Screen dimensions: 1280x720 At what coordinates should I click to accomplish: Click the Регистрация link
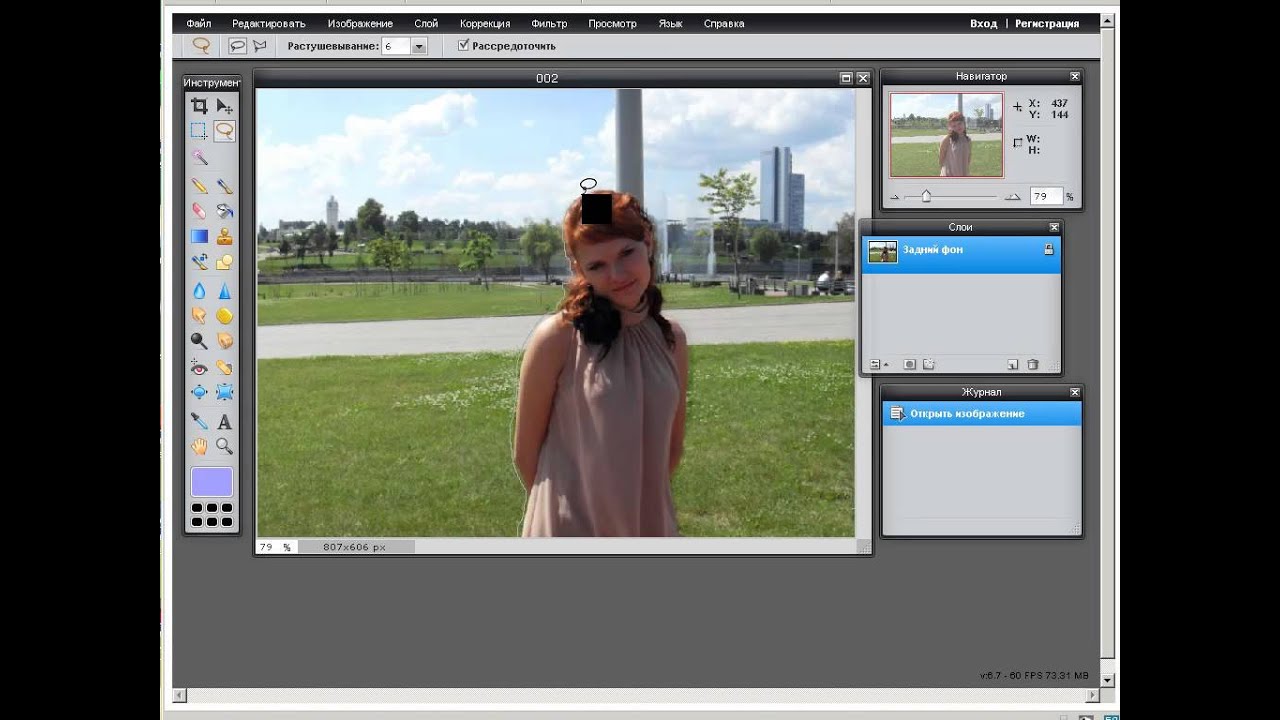click(1047, 23)
